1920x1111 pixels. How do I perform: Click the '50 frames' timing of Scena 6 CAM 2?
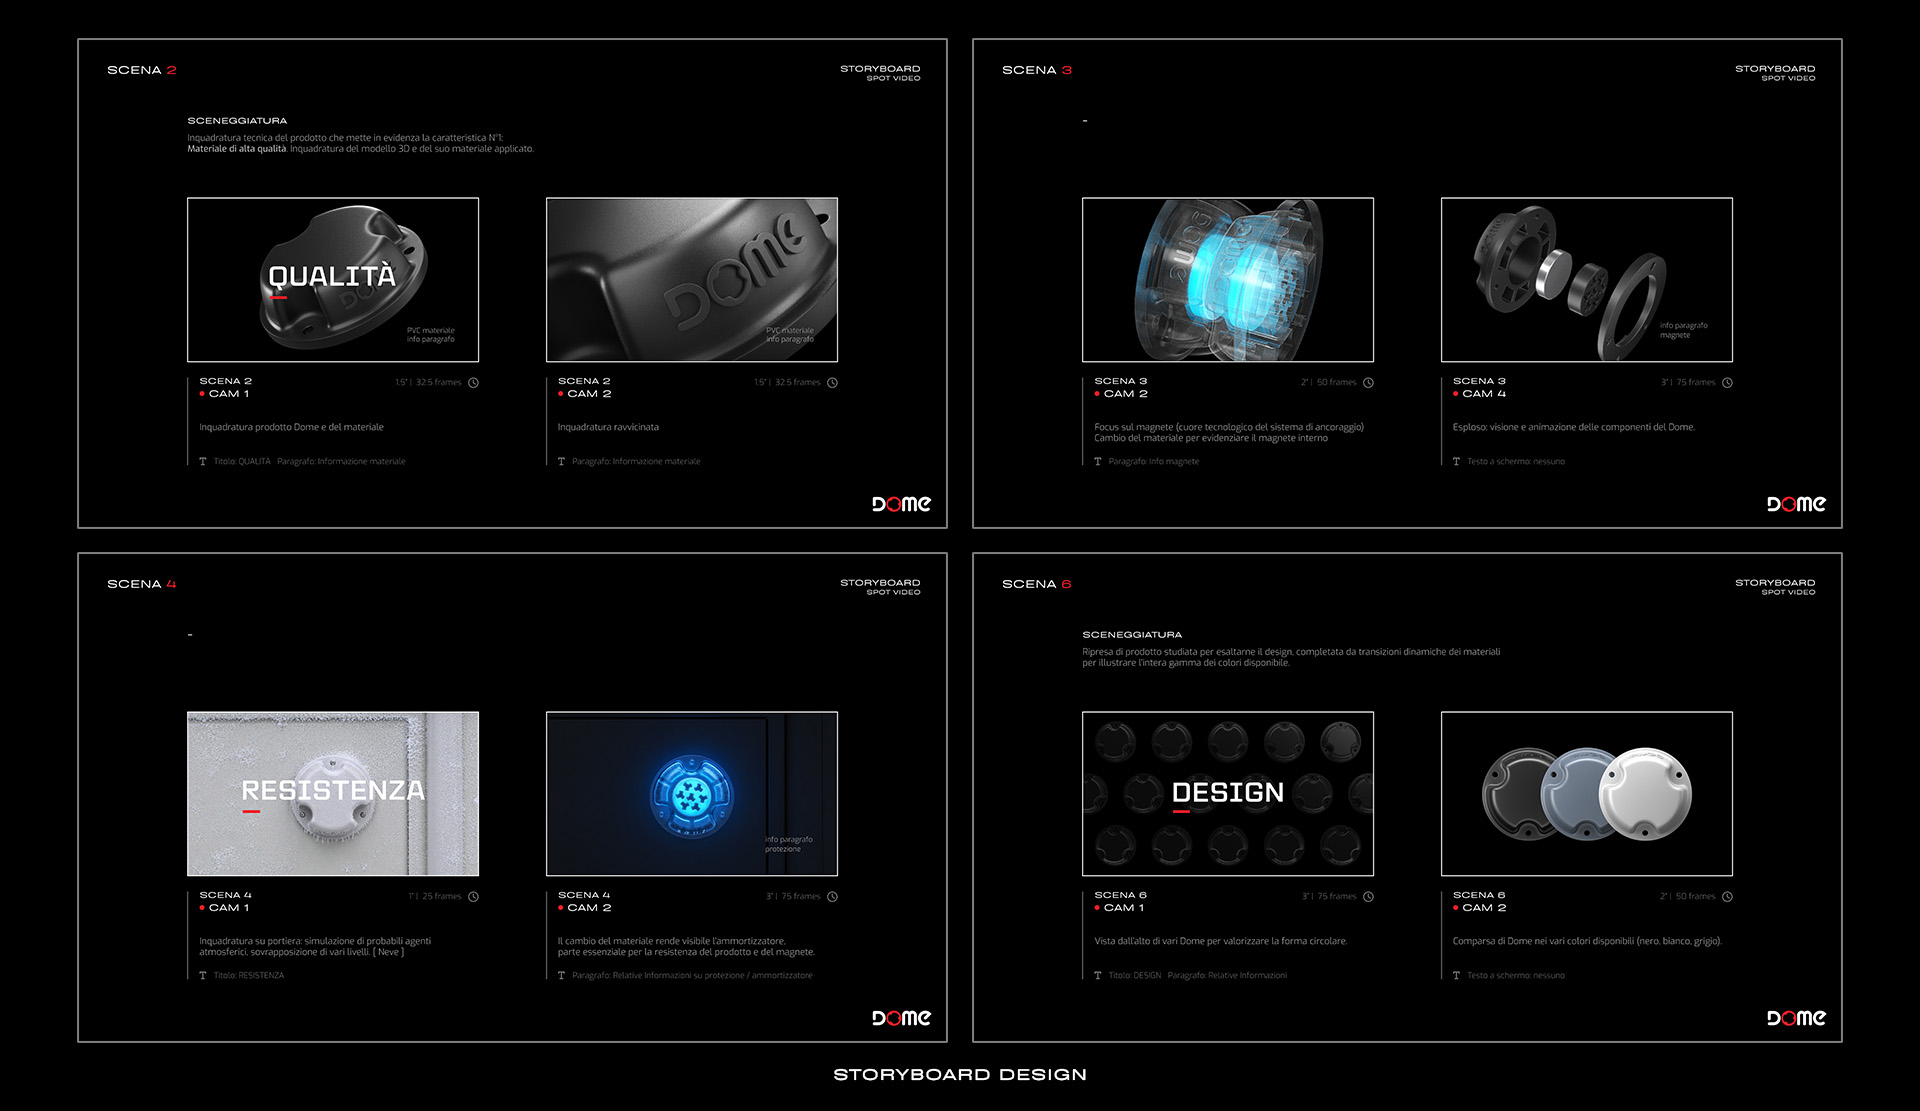[x=1695, y=896]
